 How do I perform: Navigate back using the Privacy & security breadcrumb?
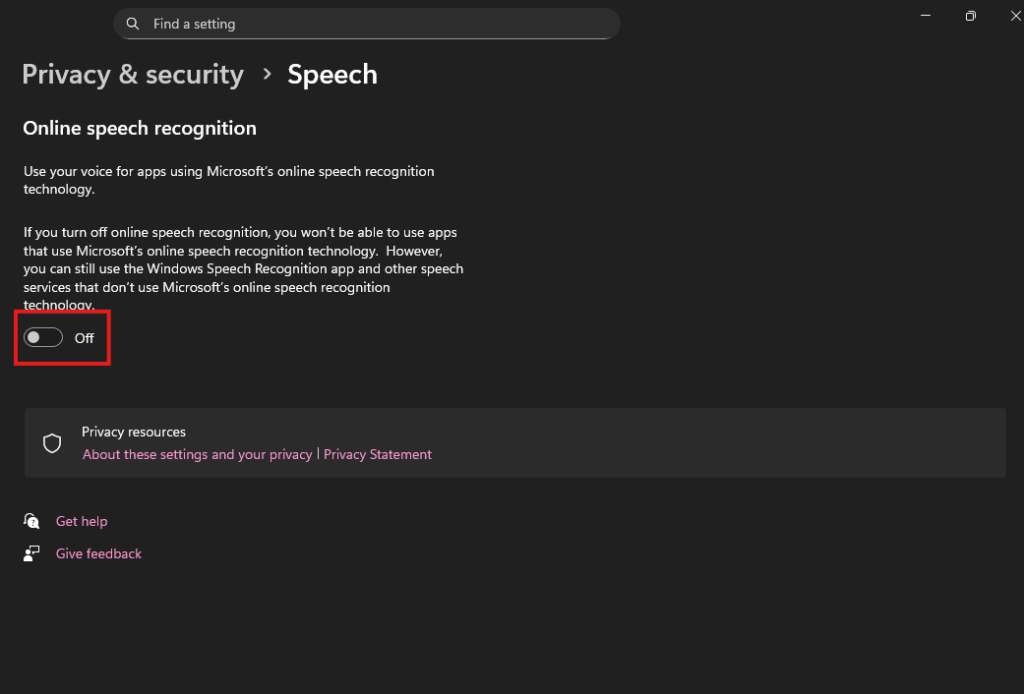click(132, 74)
